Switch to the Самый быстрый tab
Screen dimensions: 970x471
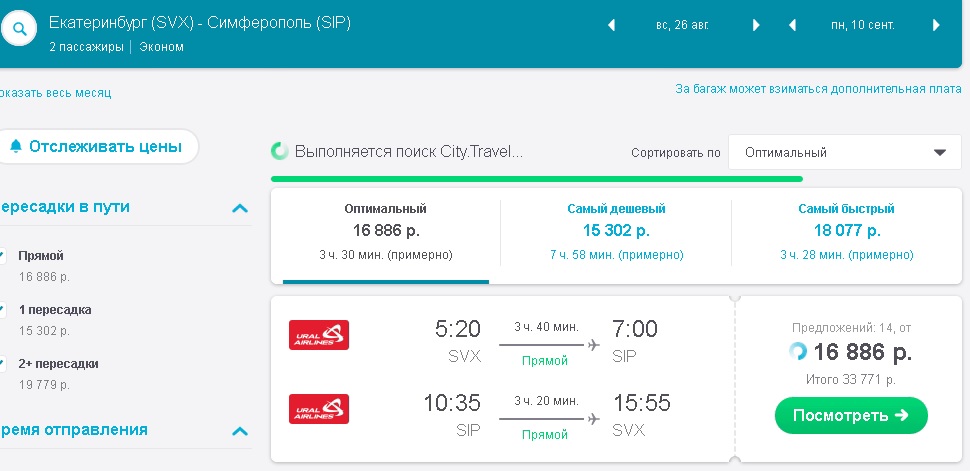point(846,232)
